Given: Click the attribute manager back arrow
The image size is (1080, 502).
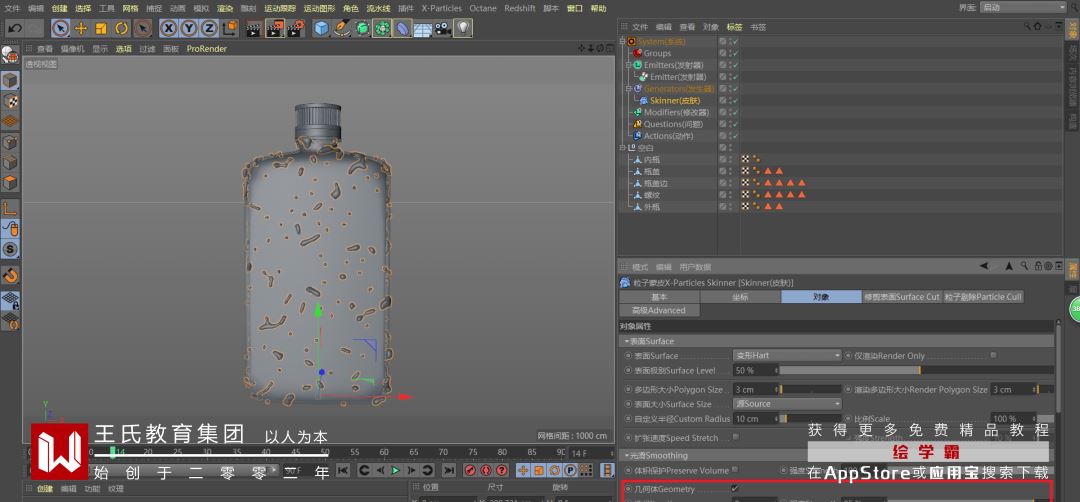Looking at the screenshot, I should click(984, 266).
